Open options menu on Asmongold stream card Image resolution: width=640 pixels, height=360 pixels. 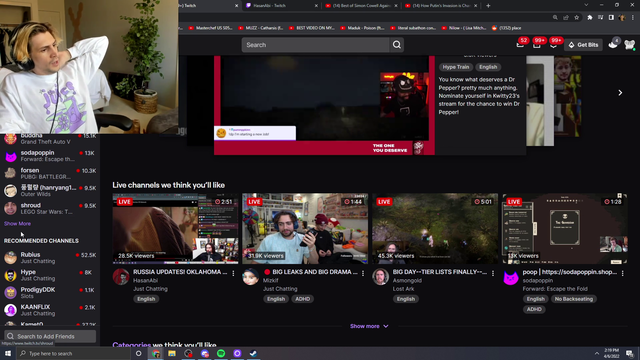(x=493, y=273)
